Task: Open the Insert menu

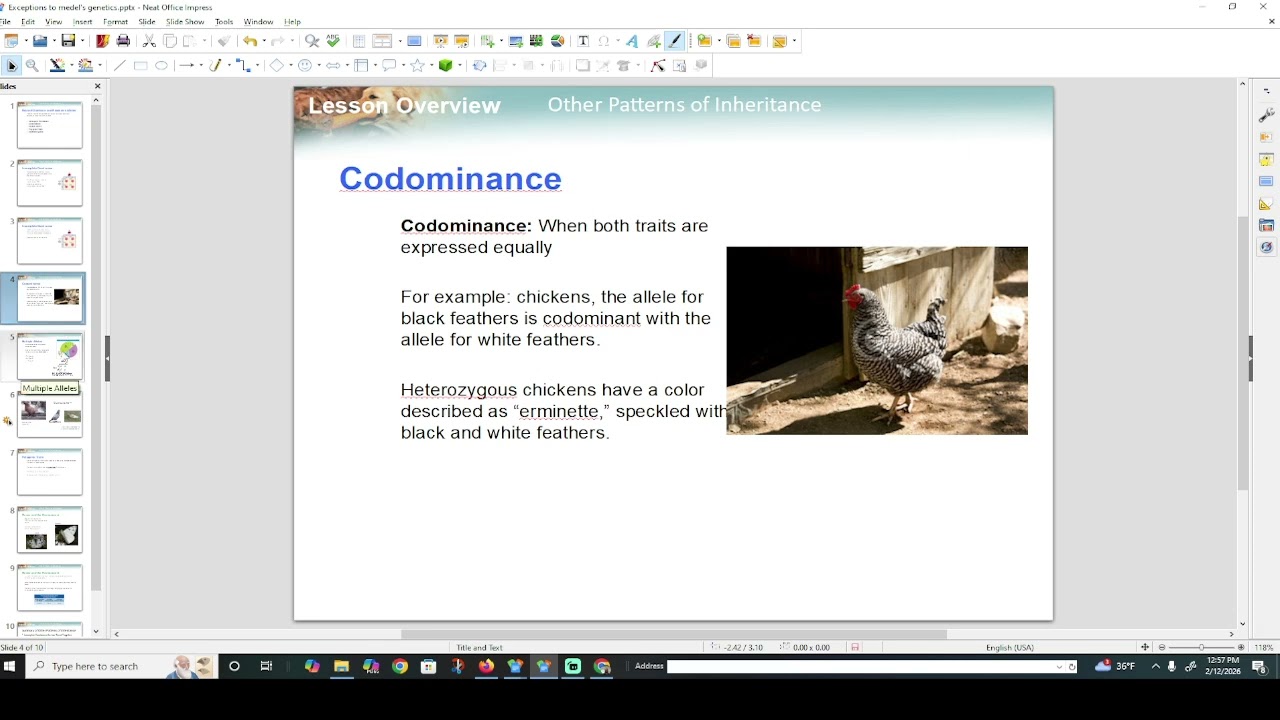Action: pyautogui.click(x=82, y=21)
